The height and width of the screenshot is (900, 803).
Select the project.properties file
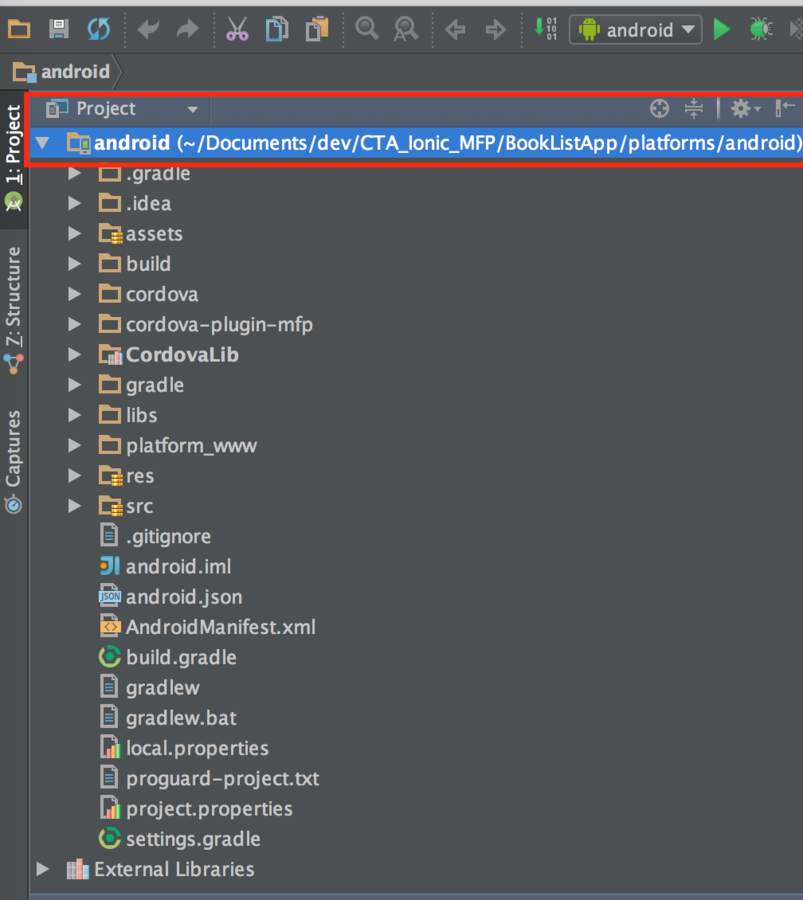tap(209, 809)
